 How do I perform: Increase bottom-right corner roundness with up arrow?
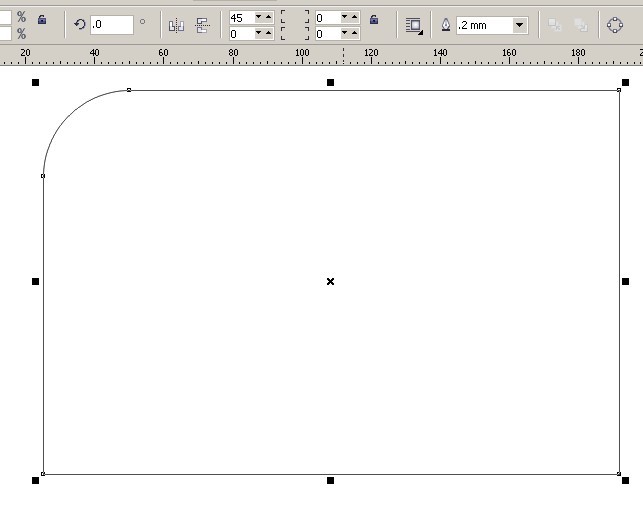tap(355, 33)
